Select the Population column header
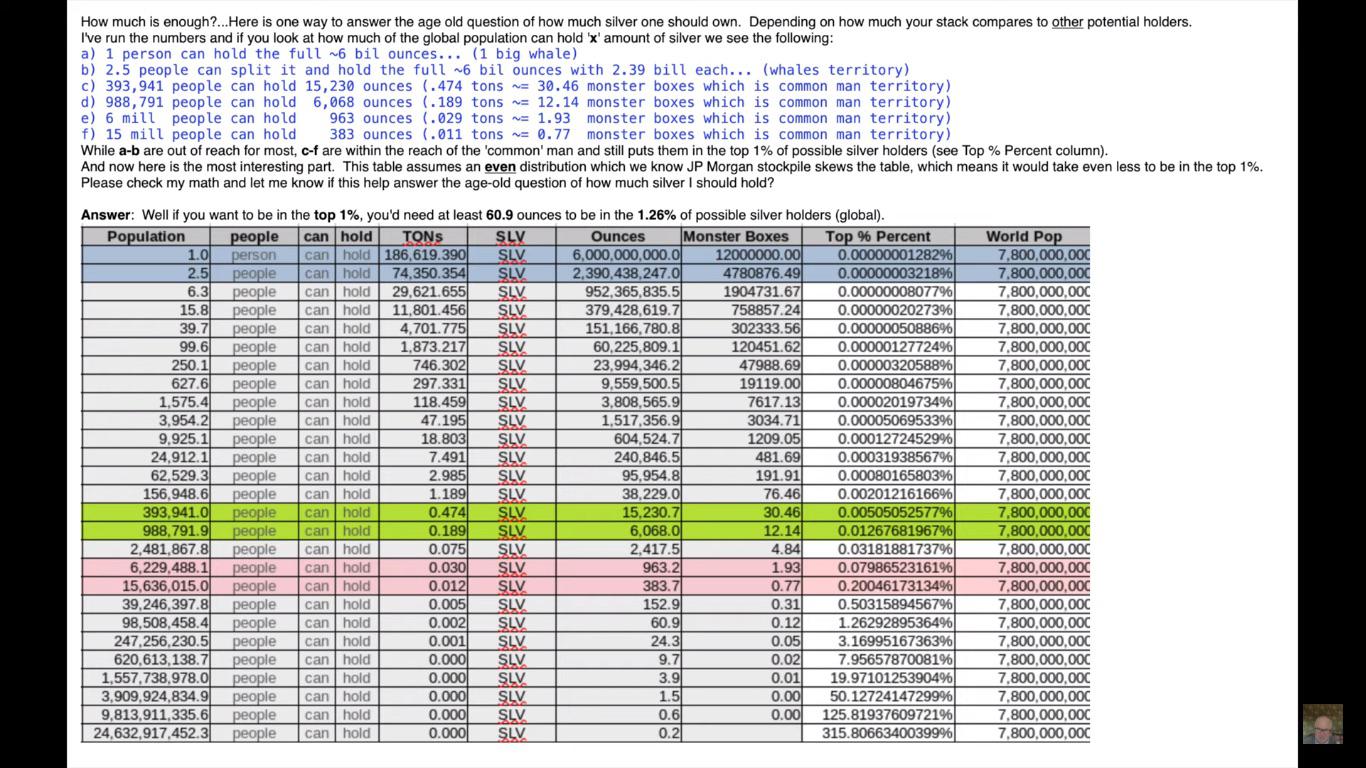Screen dimensions: 1366x768 [146, 237]
